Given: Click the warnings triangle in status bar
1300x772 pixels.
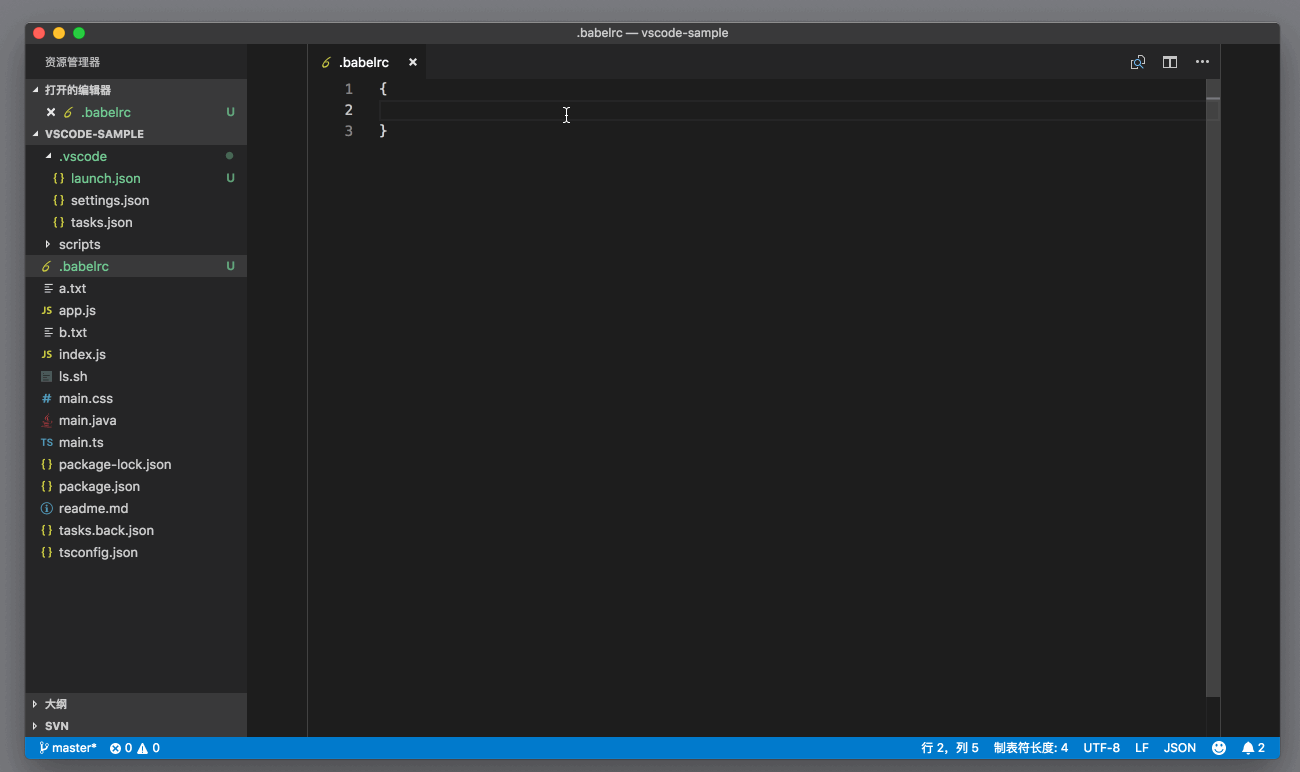Looking at the screenshot, I should pos(143,748).
